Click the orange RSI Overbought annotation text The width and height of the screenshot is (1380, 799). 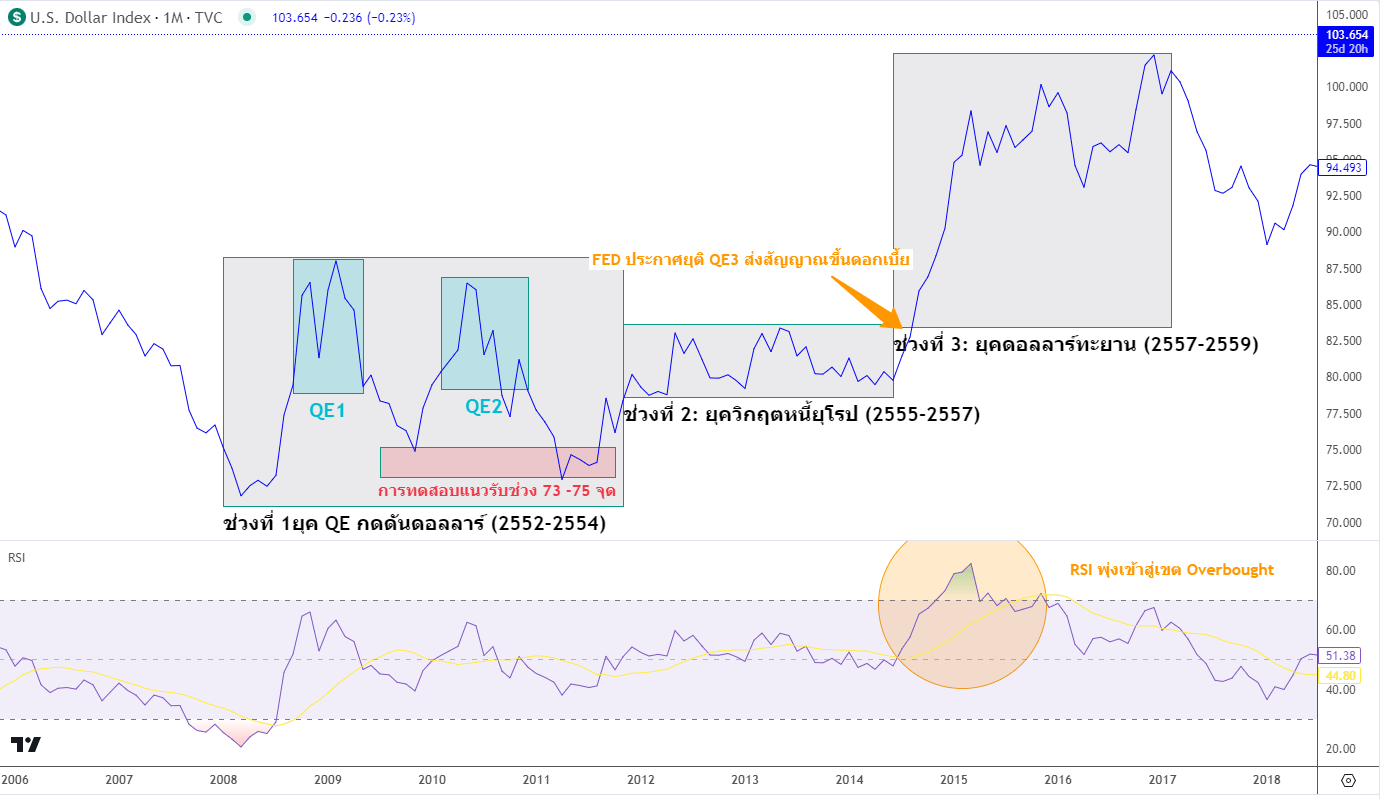pyautogui.click(x=1172, y=570)
